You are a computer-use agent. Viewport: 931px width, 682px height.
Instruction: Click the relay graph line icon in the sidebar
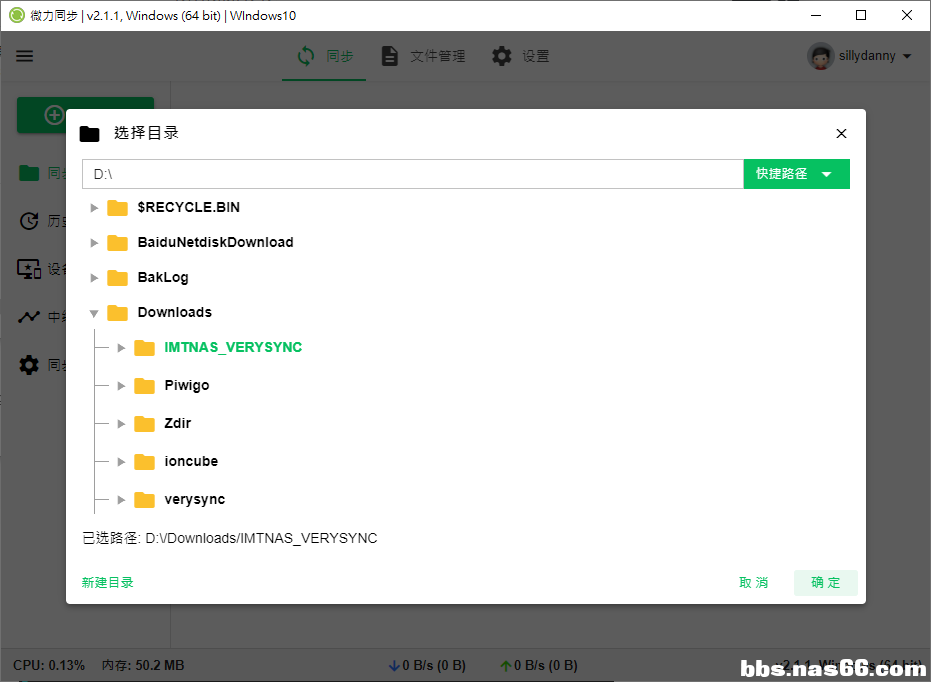tap(29, 316)
